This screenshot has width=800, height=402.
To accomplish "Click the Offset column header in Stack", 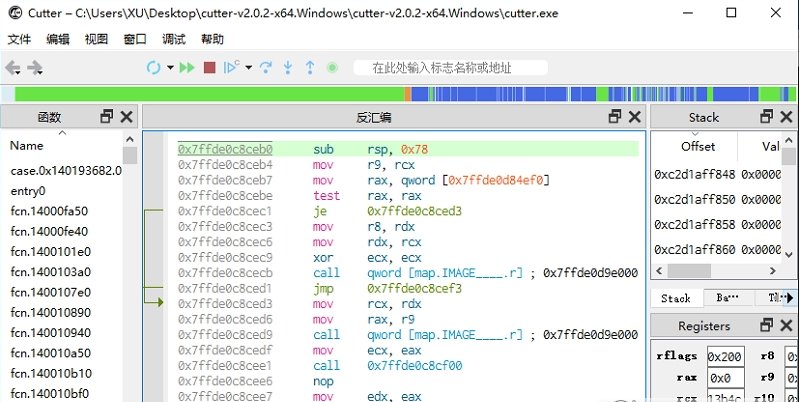I will point(698,147).
